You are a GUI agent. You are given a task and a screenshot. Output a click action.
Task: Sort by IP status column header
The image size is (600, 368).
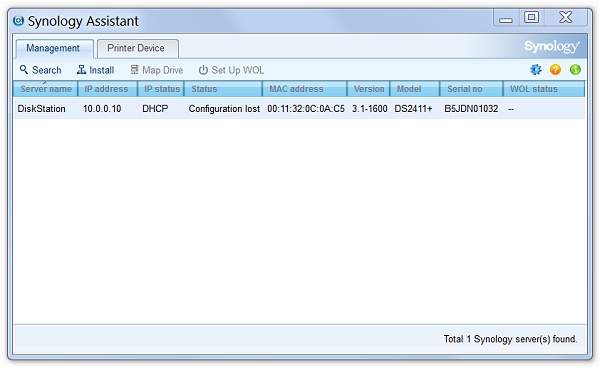pyautogui.click(x=161, y=89)
